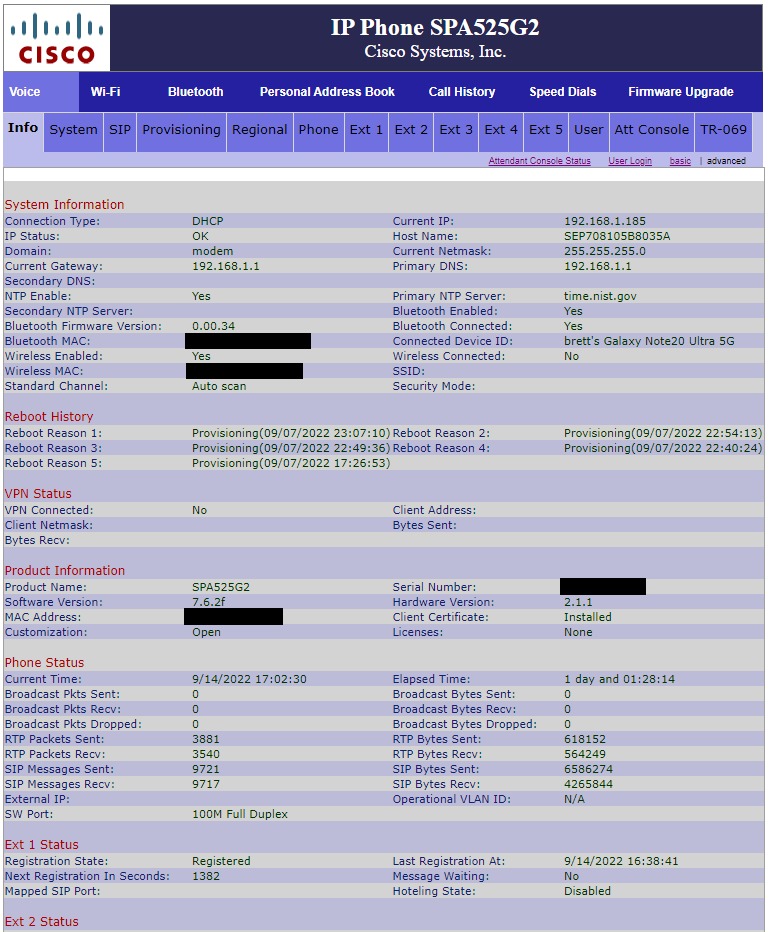Click the advanced view label
769x932 pixels.
click(x=726, y=161)
